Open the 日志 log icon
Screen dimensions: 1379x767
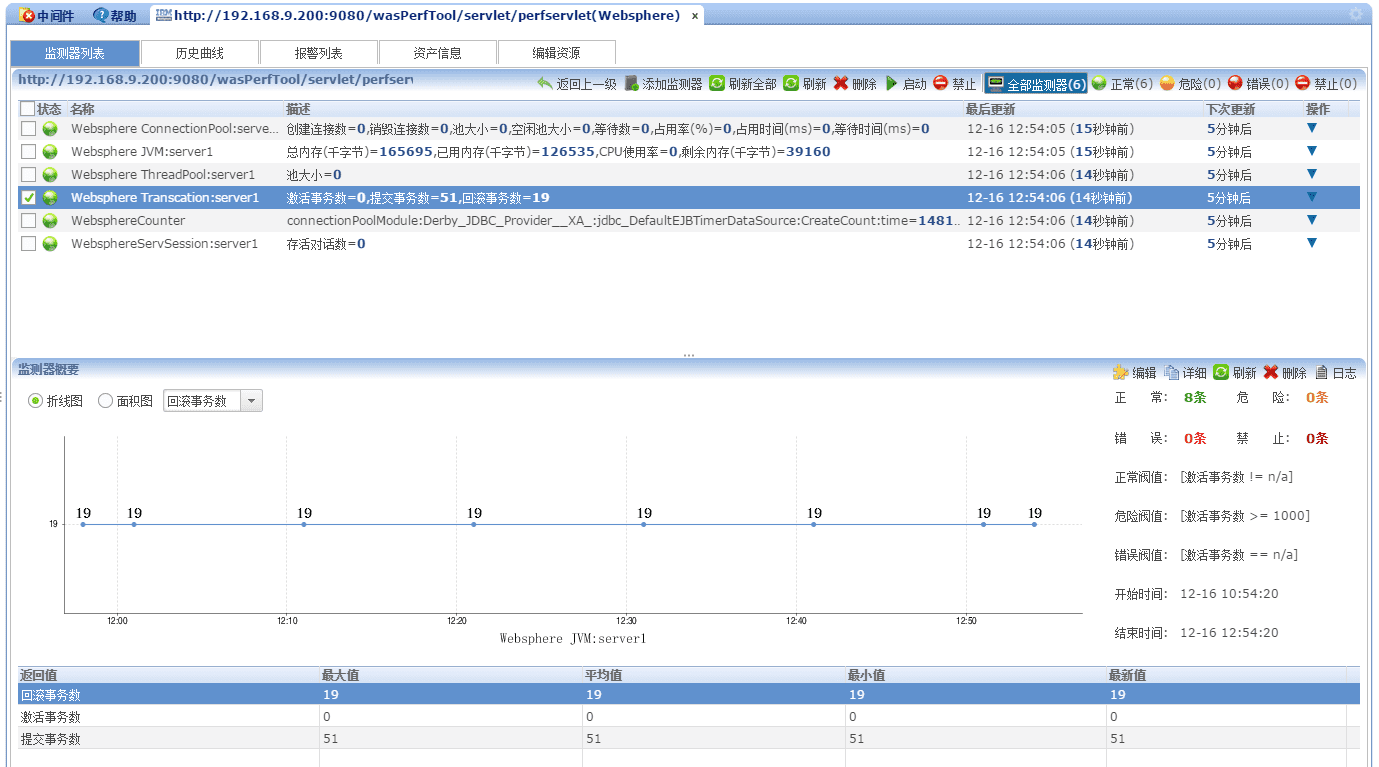pos(1322,372)
